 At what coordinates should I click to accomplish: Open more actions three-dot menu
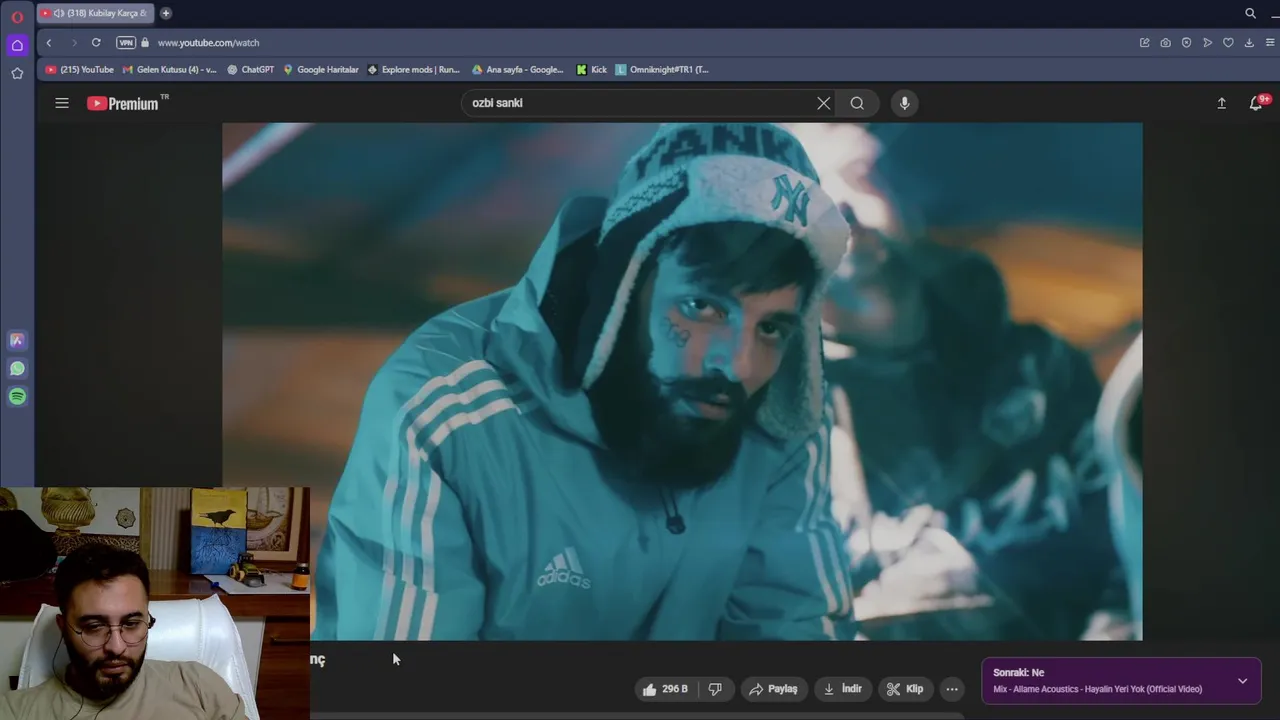pyautogui.click(x=952, y=689)
